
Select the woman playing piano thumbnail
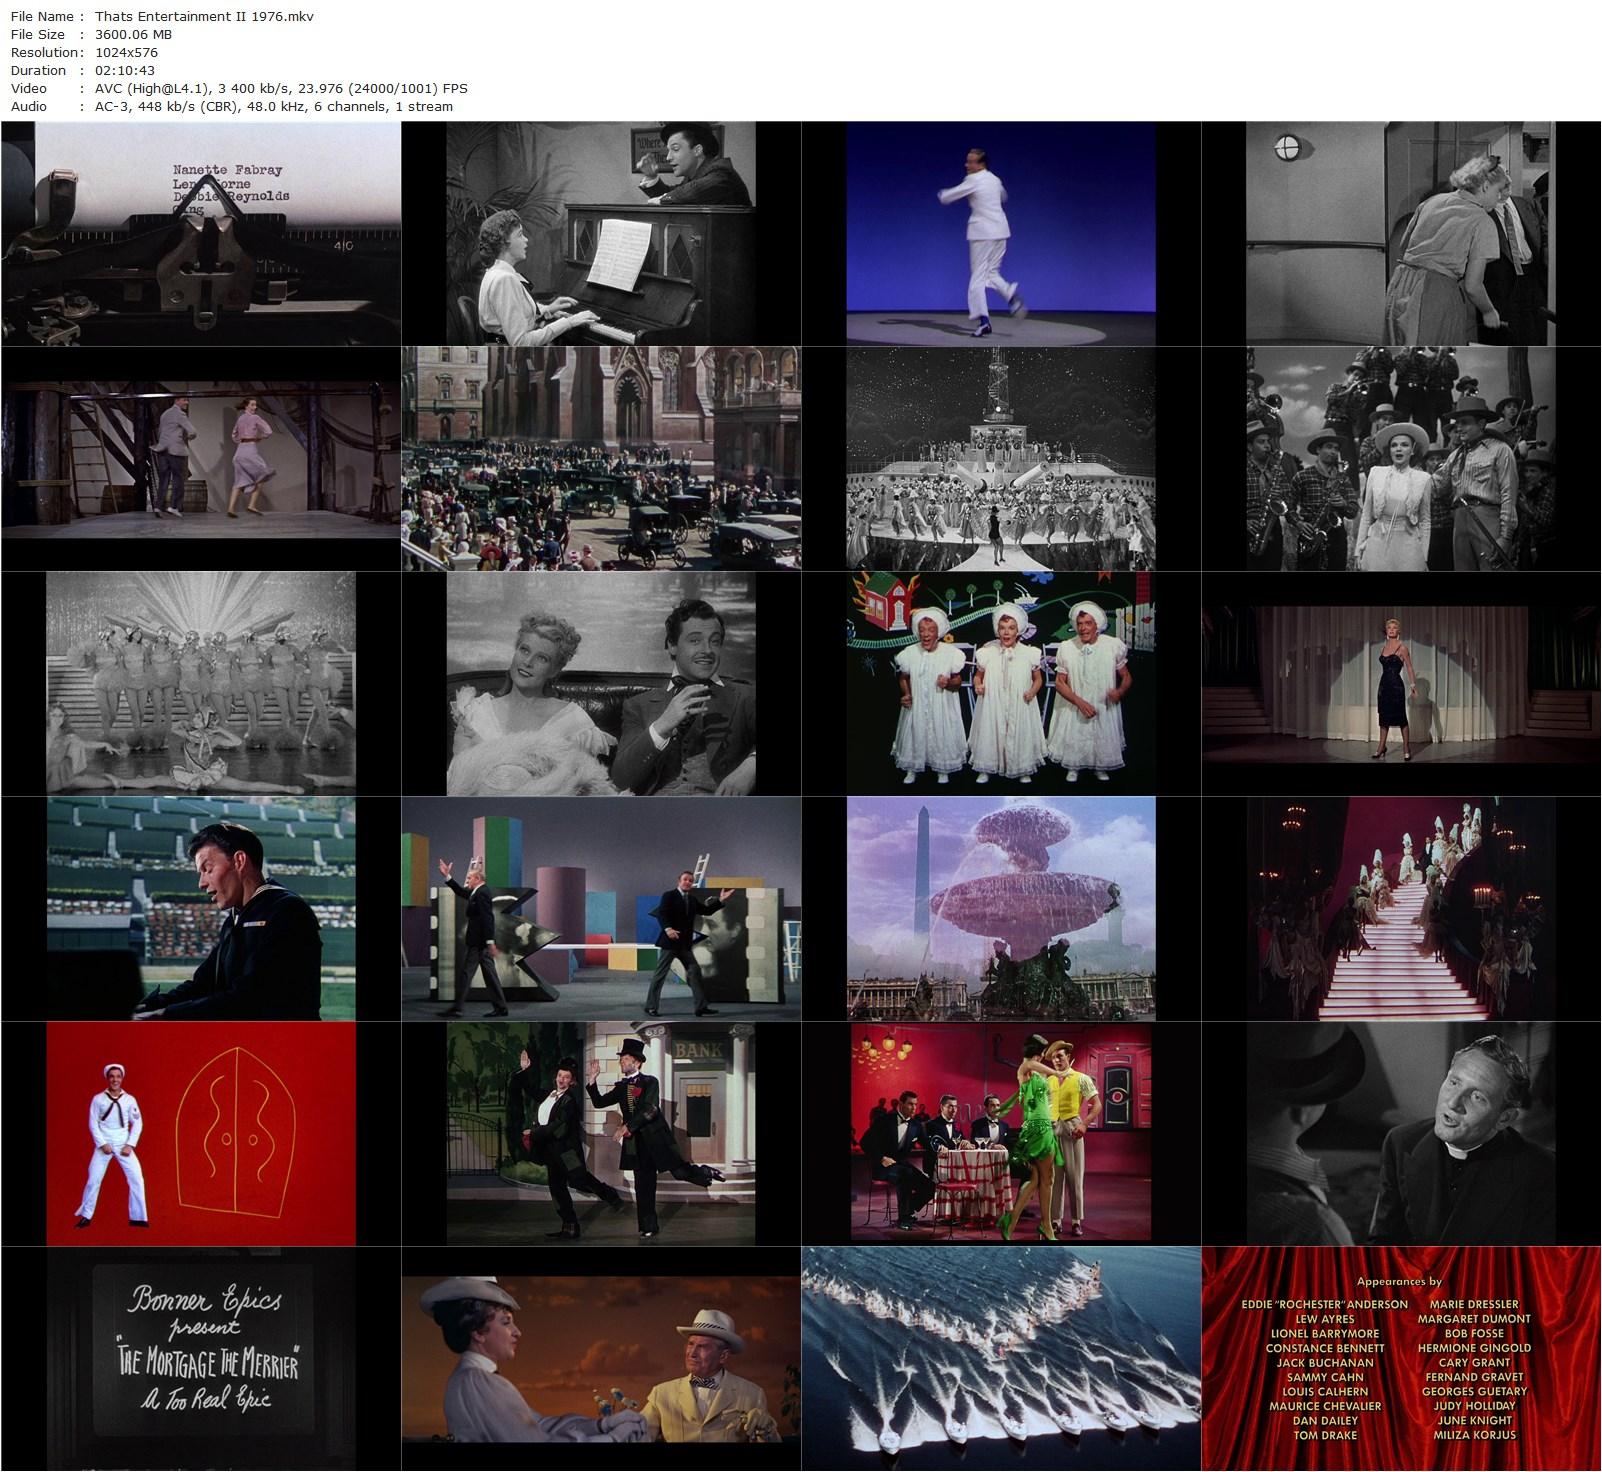(x=601, y=234)
